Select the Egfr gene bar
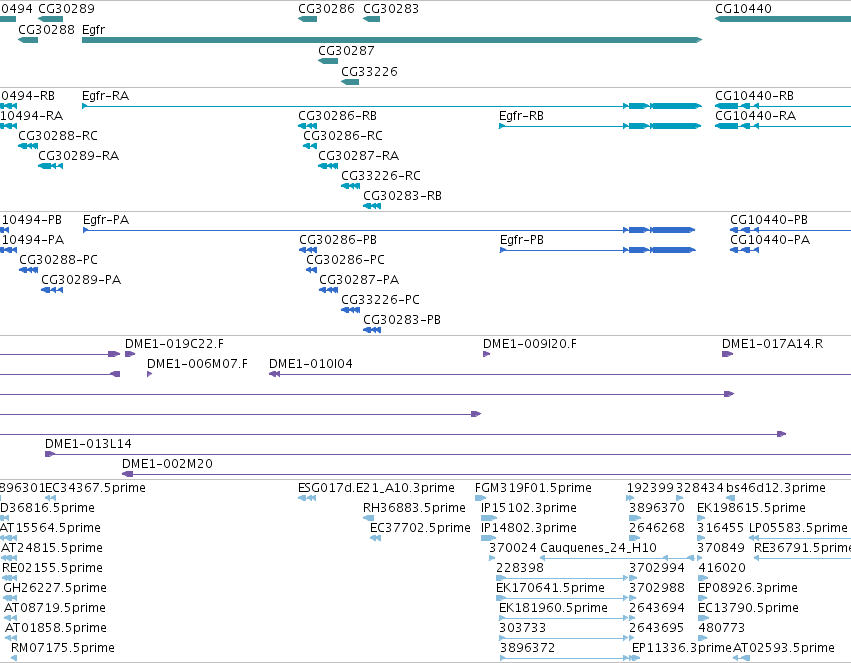This screenshot has width=851, height=663. (x=392, y=40)
